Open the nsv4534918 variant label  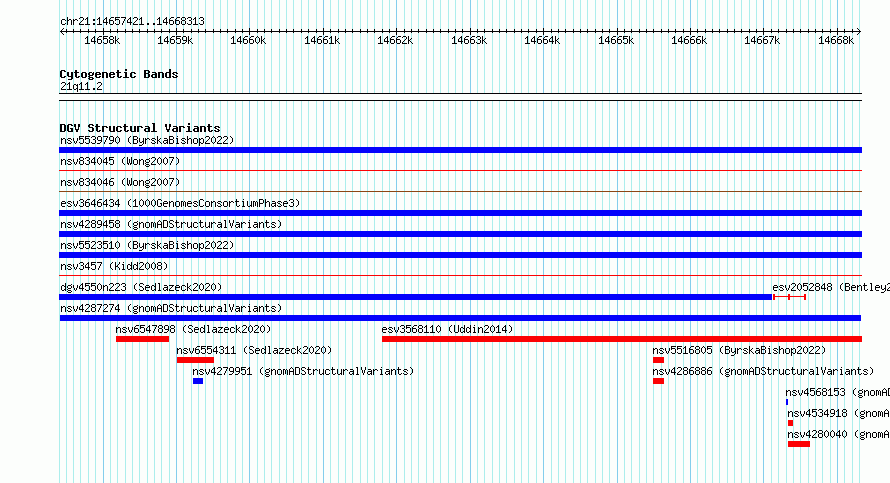pyautogui.click(x=838, y=413)
